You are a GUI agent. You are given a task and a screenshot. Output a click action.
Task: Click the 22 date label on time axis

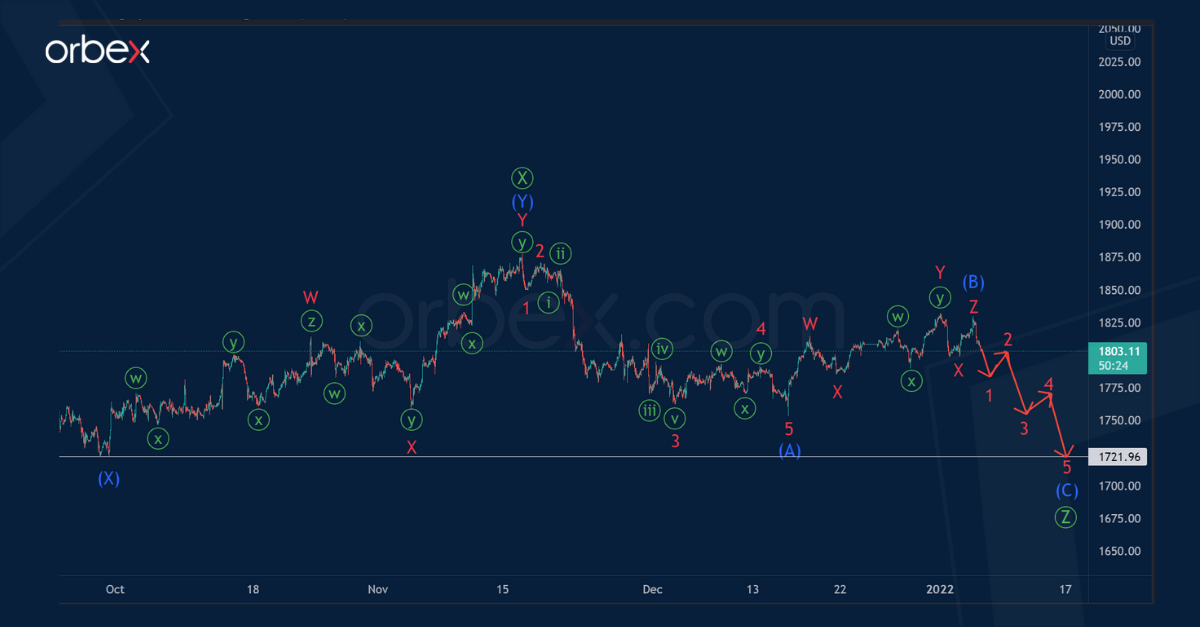(x=840, y=590)
